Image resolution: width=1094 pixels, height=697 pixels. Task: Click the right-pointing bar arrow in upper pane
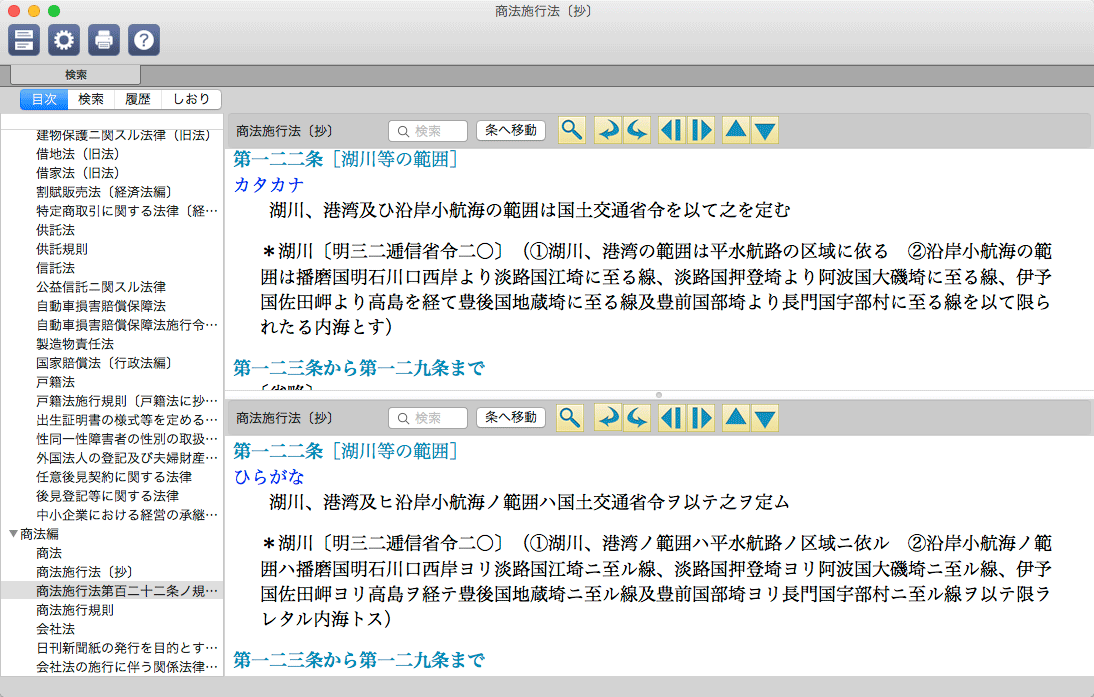click(702, 130)
